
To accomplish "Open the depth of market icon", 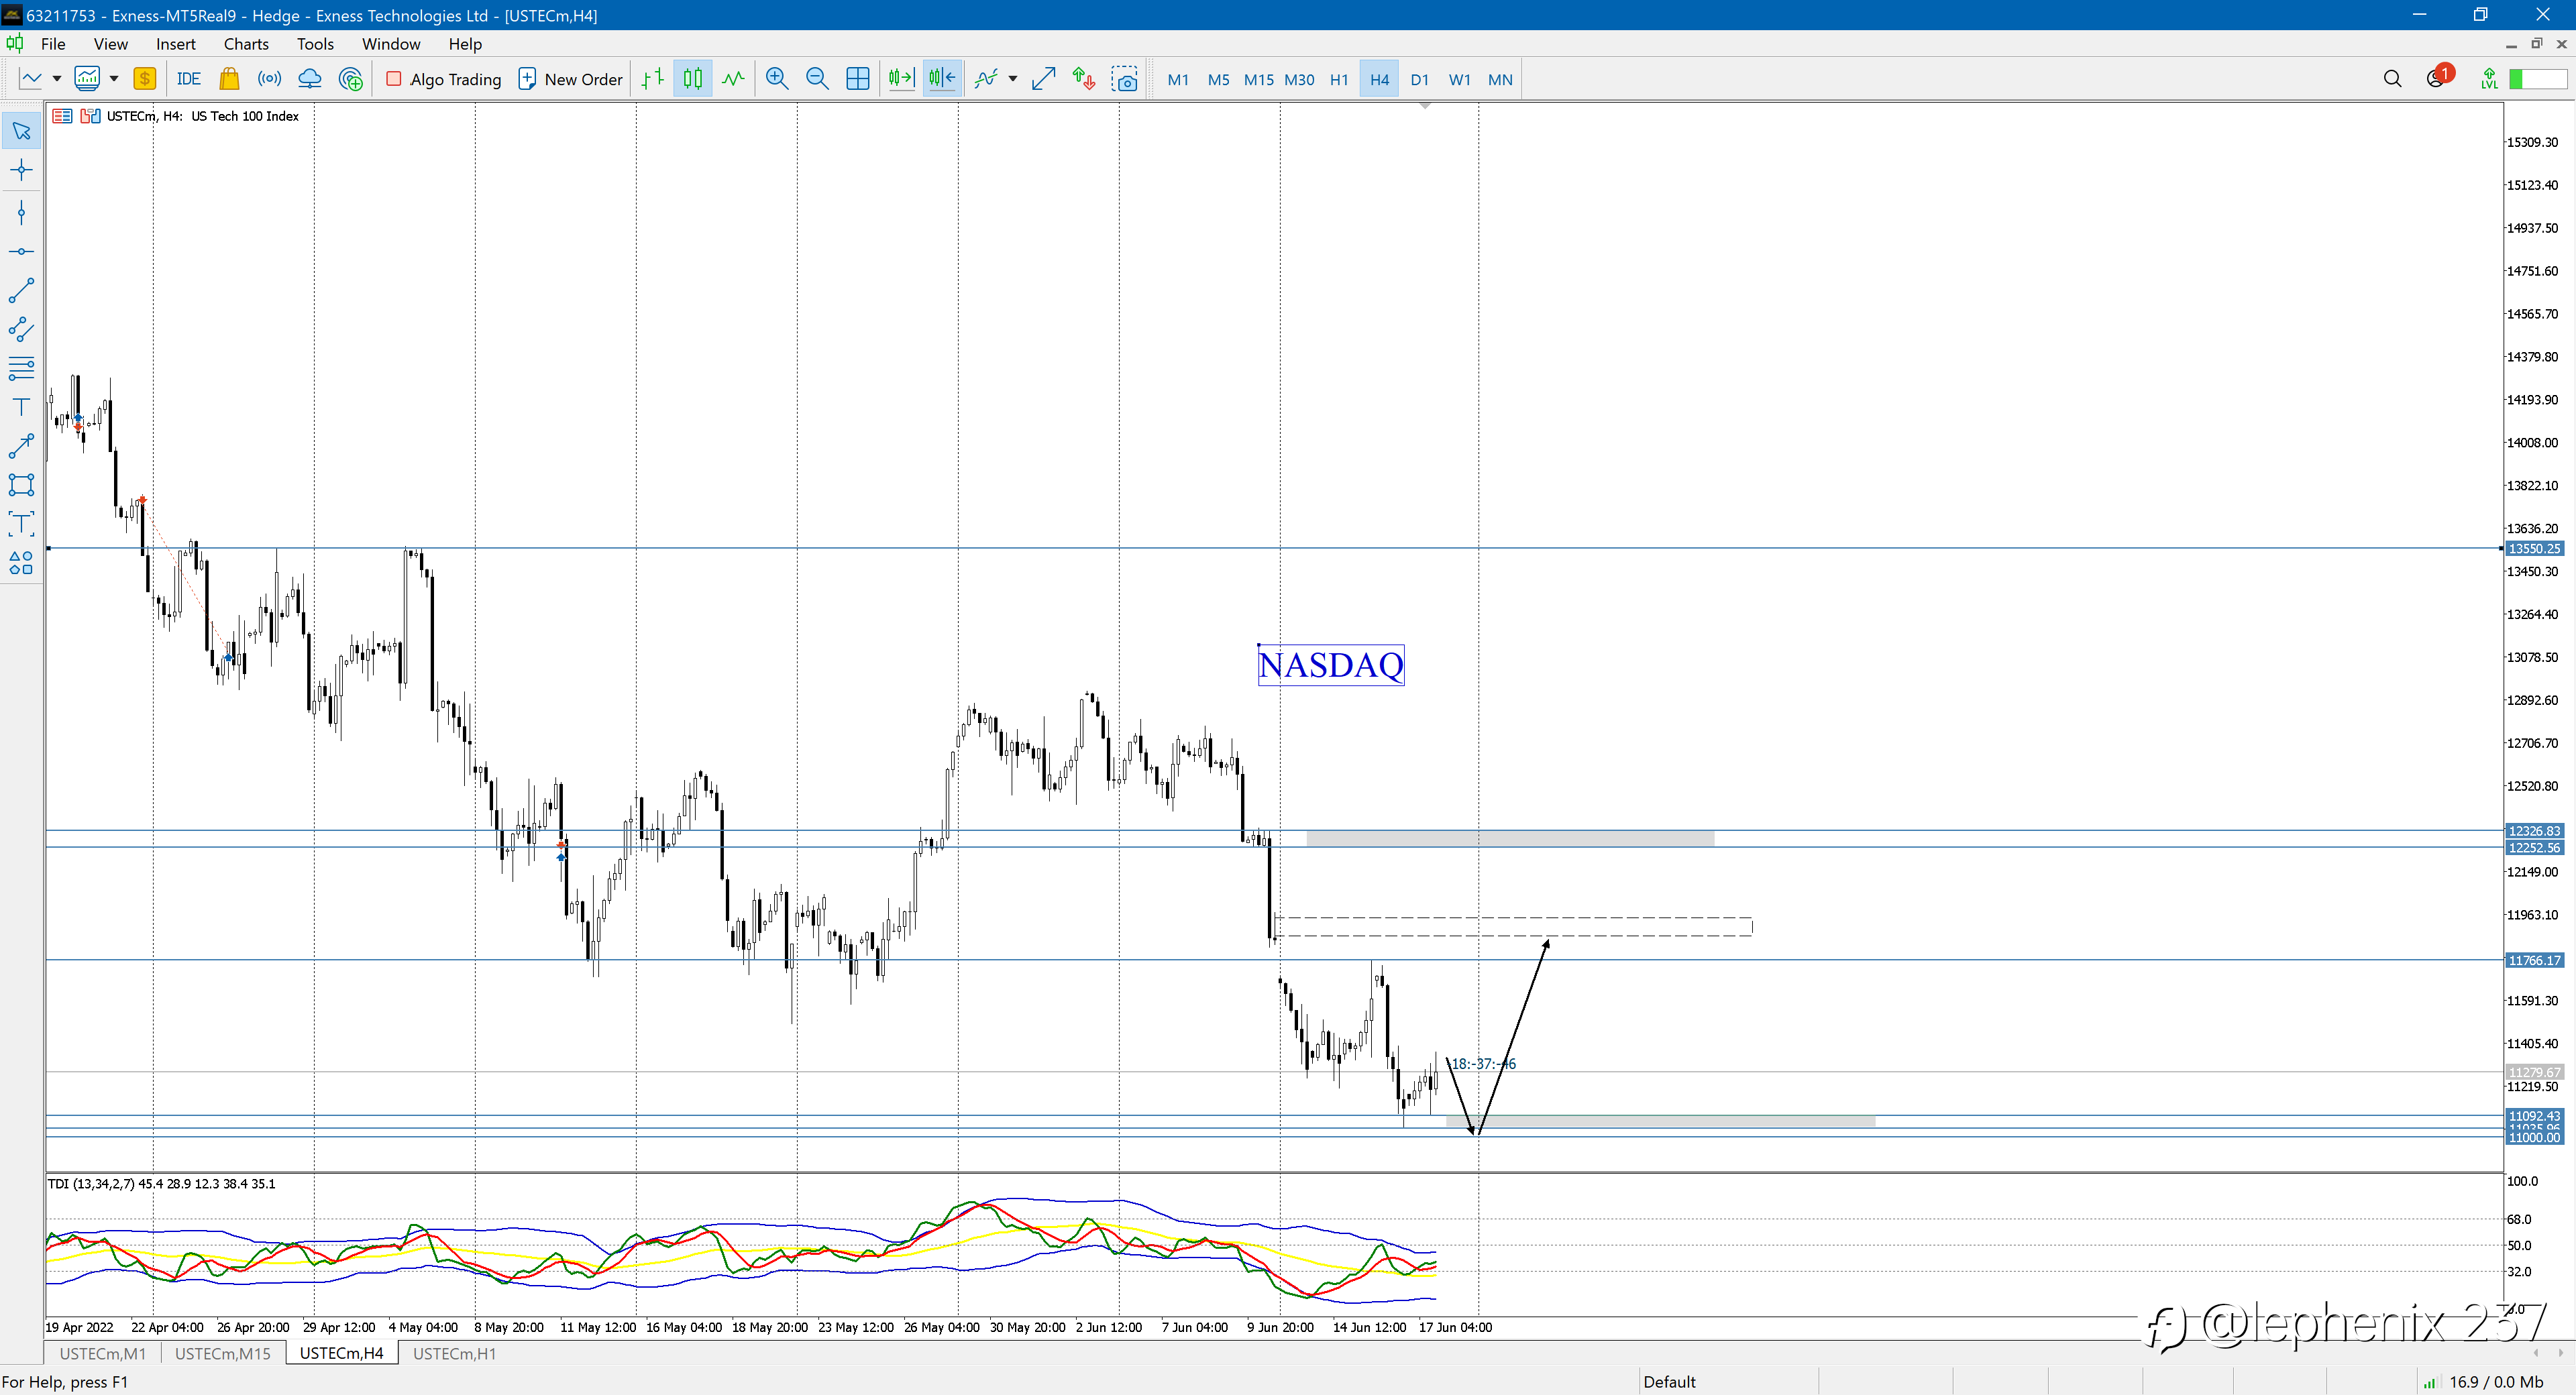I will [x=62, y=116].
